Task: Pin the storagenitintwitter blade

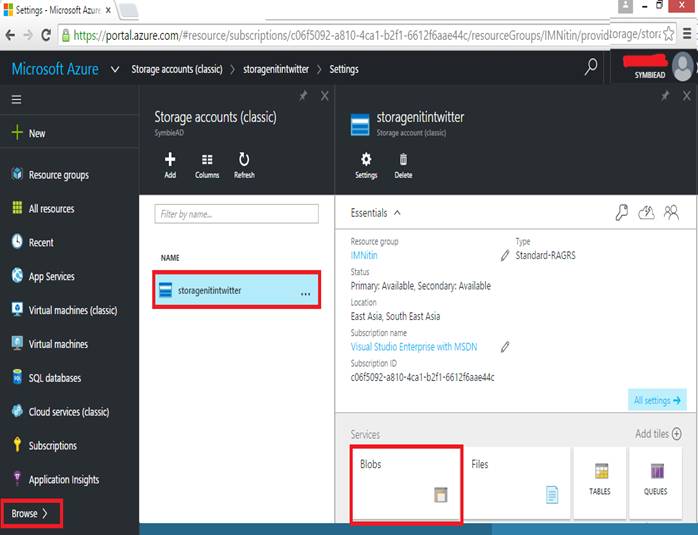Action: [665, 95]
